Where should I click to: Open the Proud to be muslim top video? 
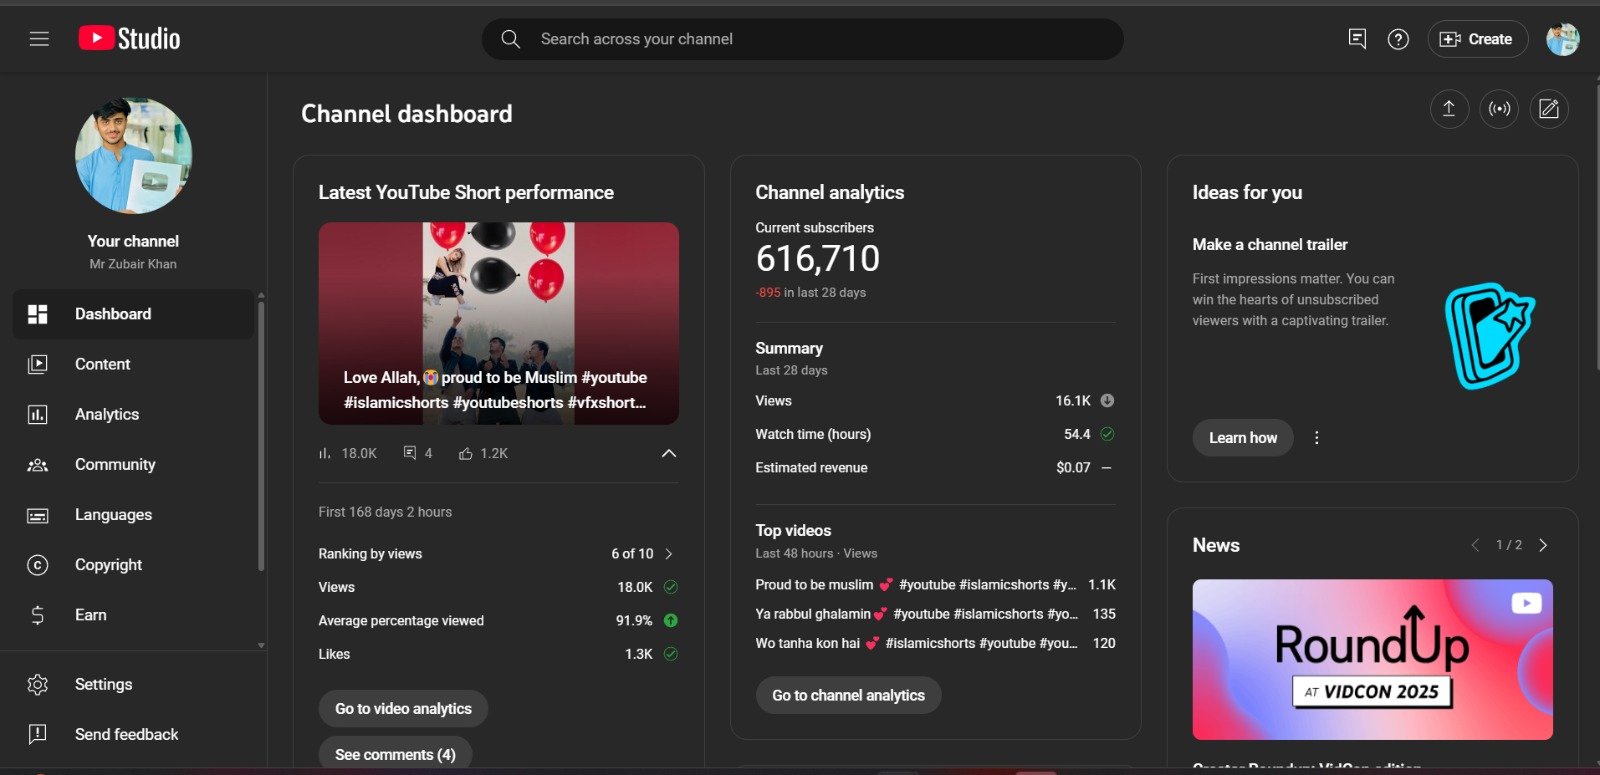tap(915, 584)
